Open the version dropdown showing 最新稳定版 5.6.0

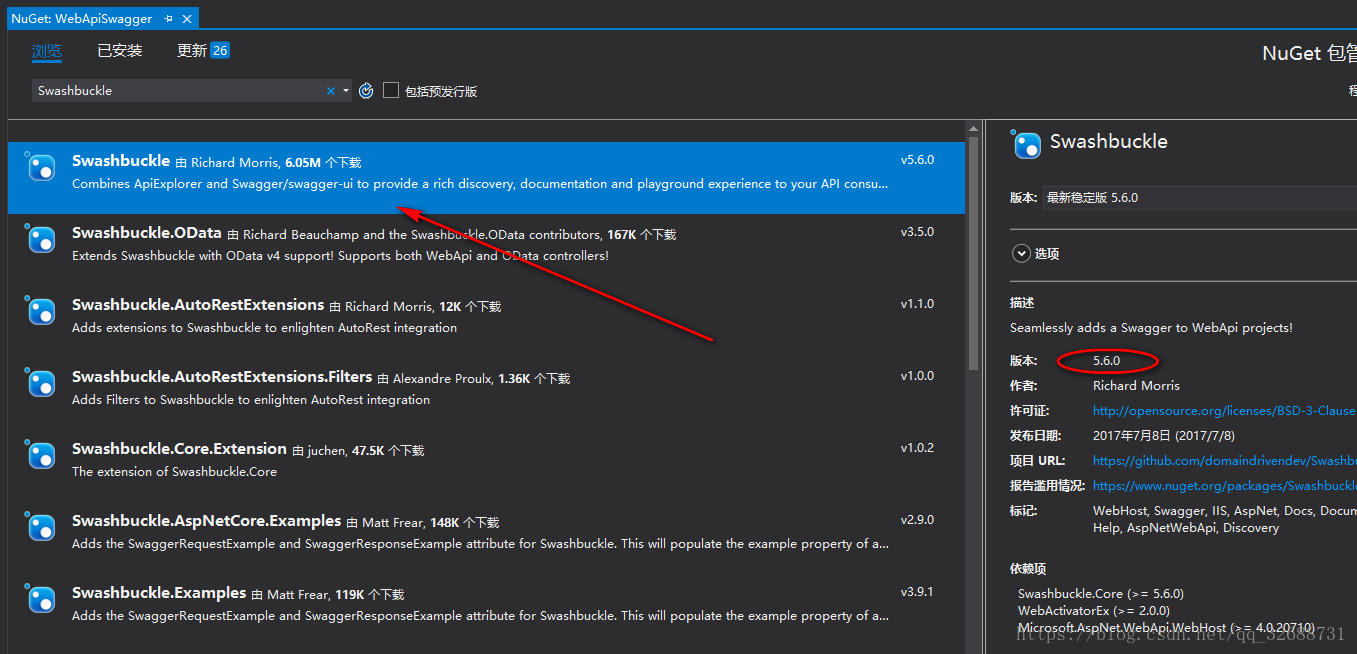[x=1199, y=198]
